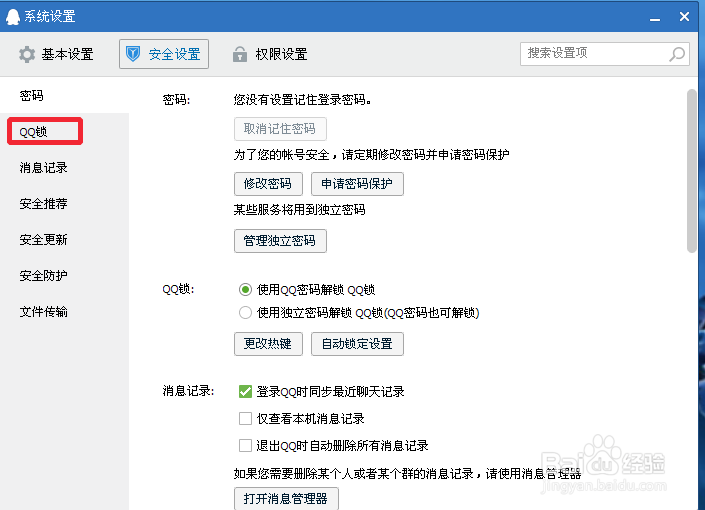Click the vertical scrollbar thumb
Viewport: 705px width, 510px height.
[x=692, y=171]
